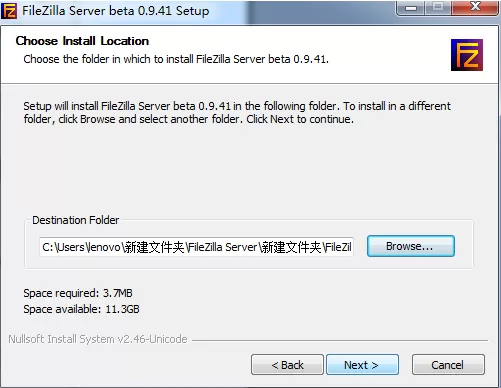Click the Nullsoft Install System version text

(98, 339)
